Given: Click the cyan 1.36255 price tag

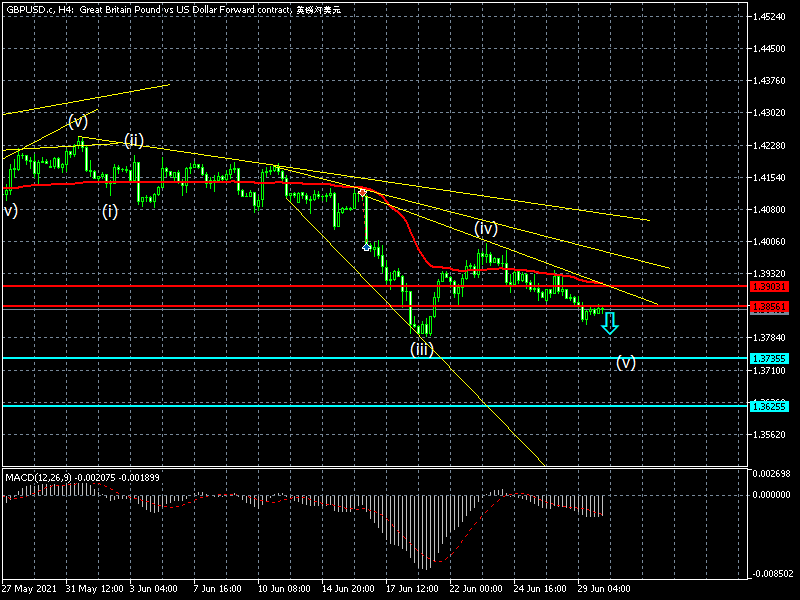Looking at the screenshot, I should point(769,407).
